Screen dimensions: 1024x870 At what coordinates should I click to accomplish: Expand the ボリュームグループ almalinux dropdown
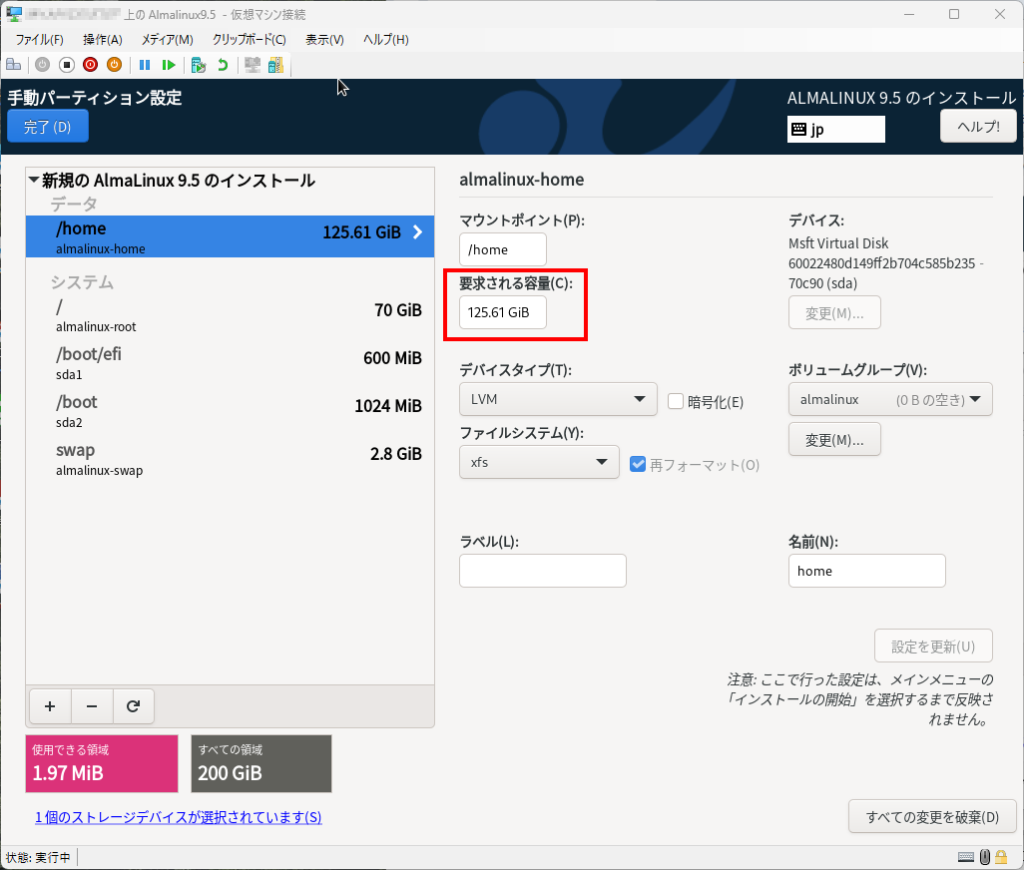889,401
